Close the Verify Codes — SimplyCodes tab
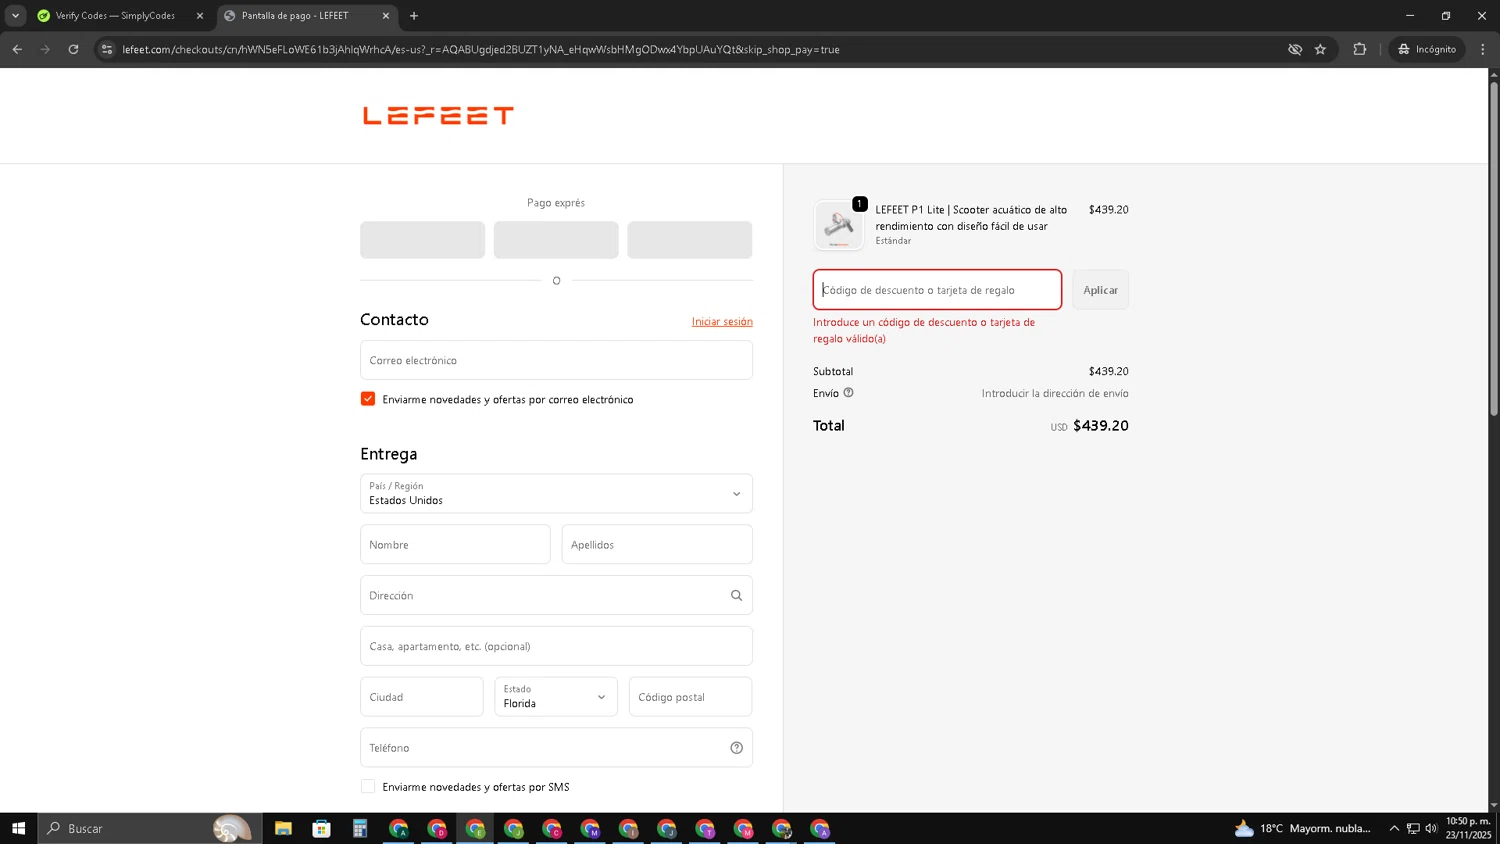This screenshot has height=844, width=1500. click(199, 16)
